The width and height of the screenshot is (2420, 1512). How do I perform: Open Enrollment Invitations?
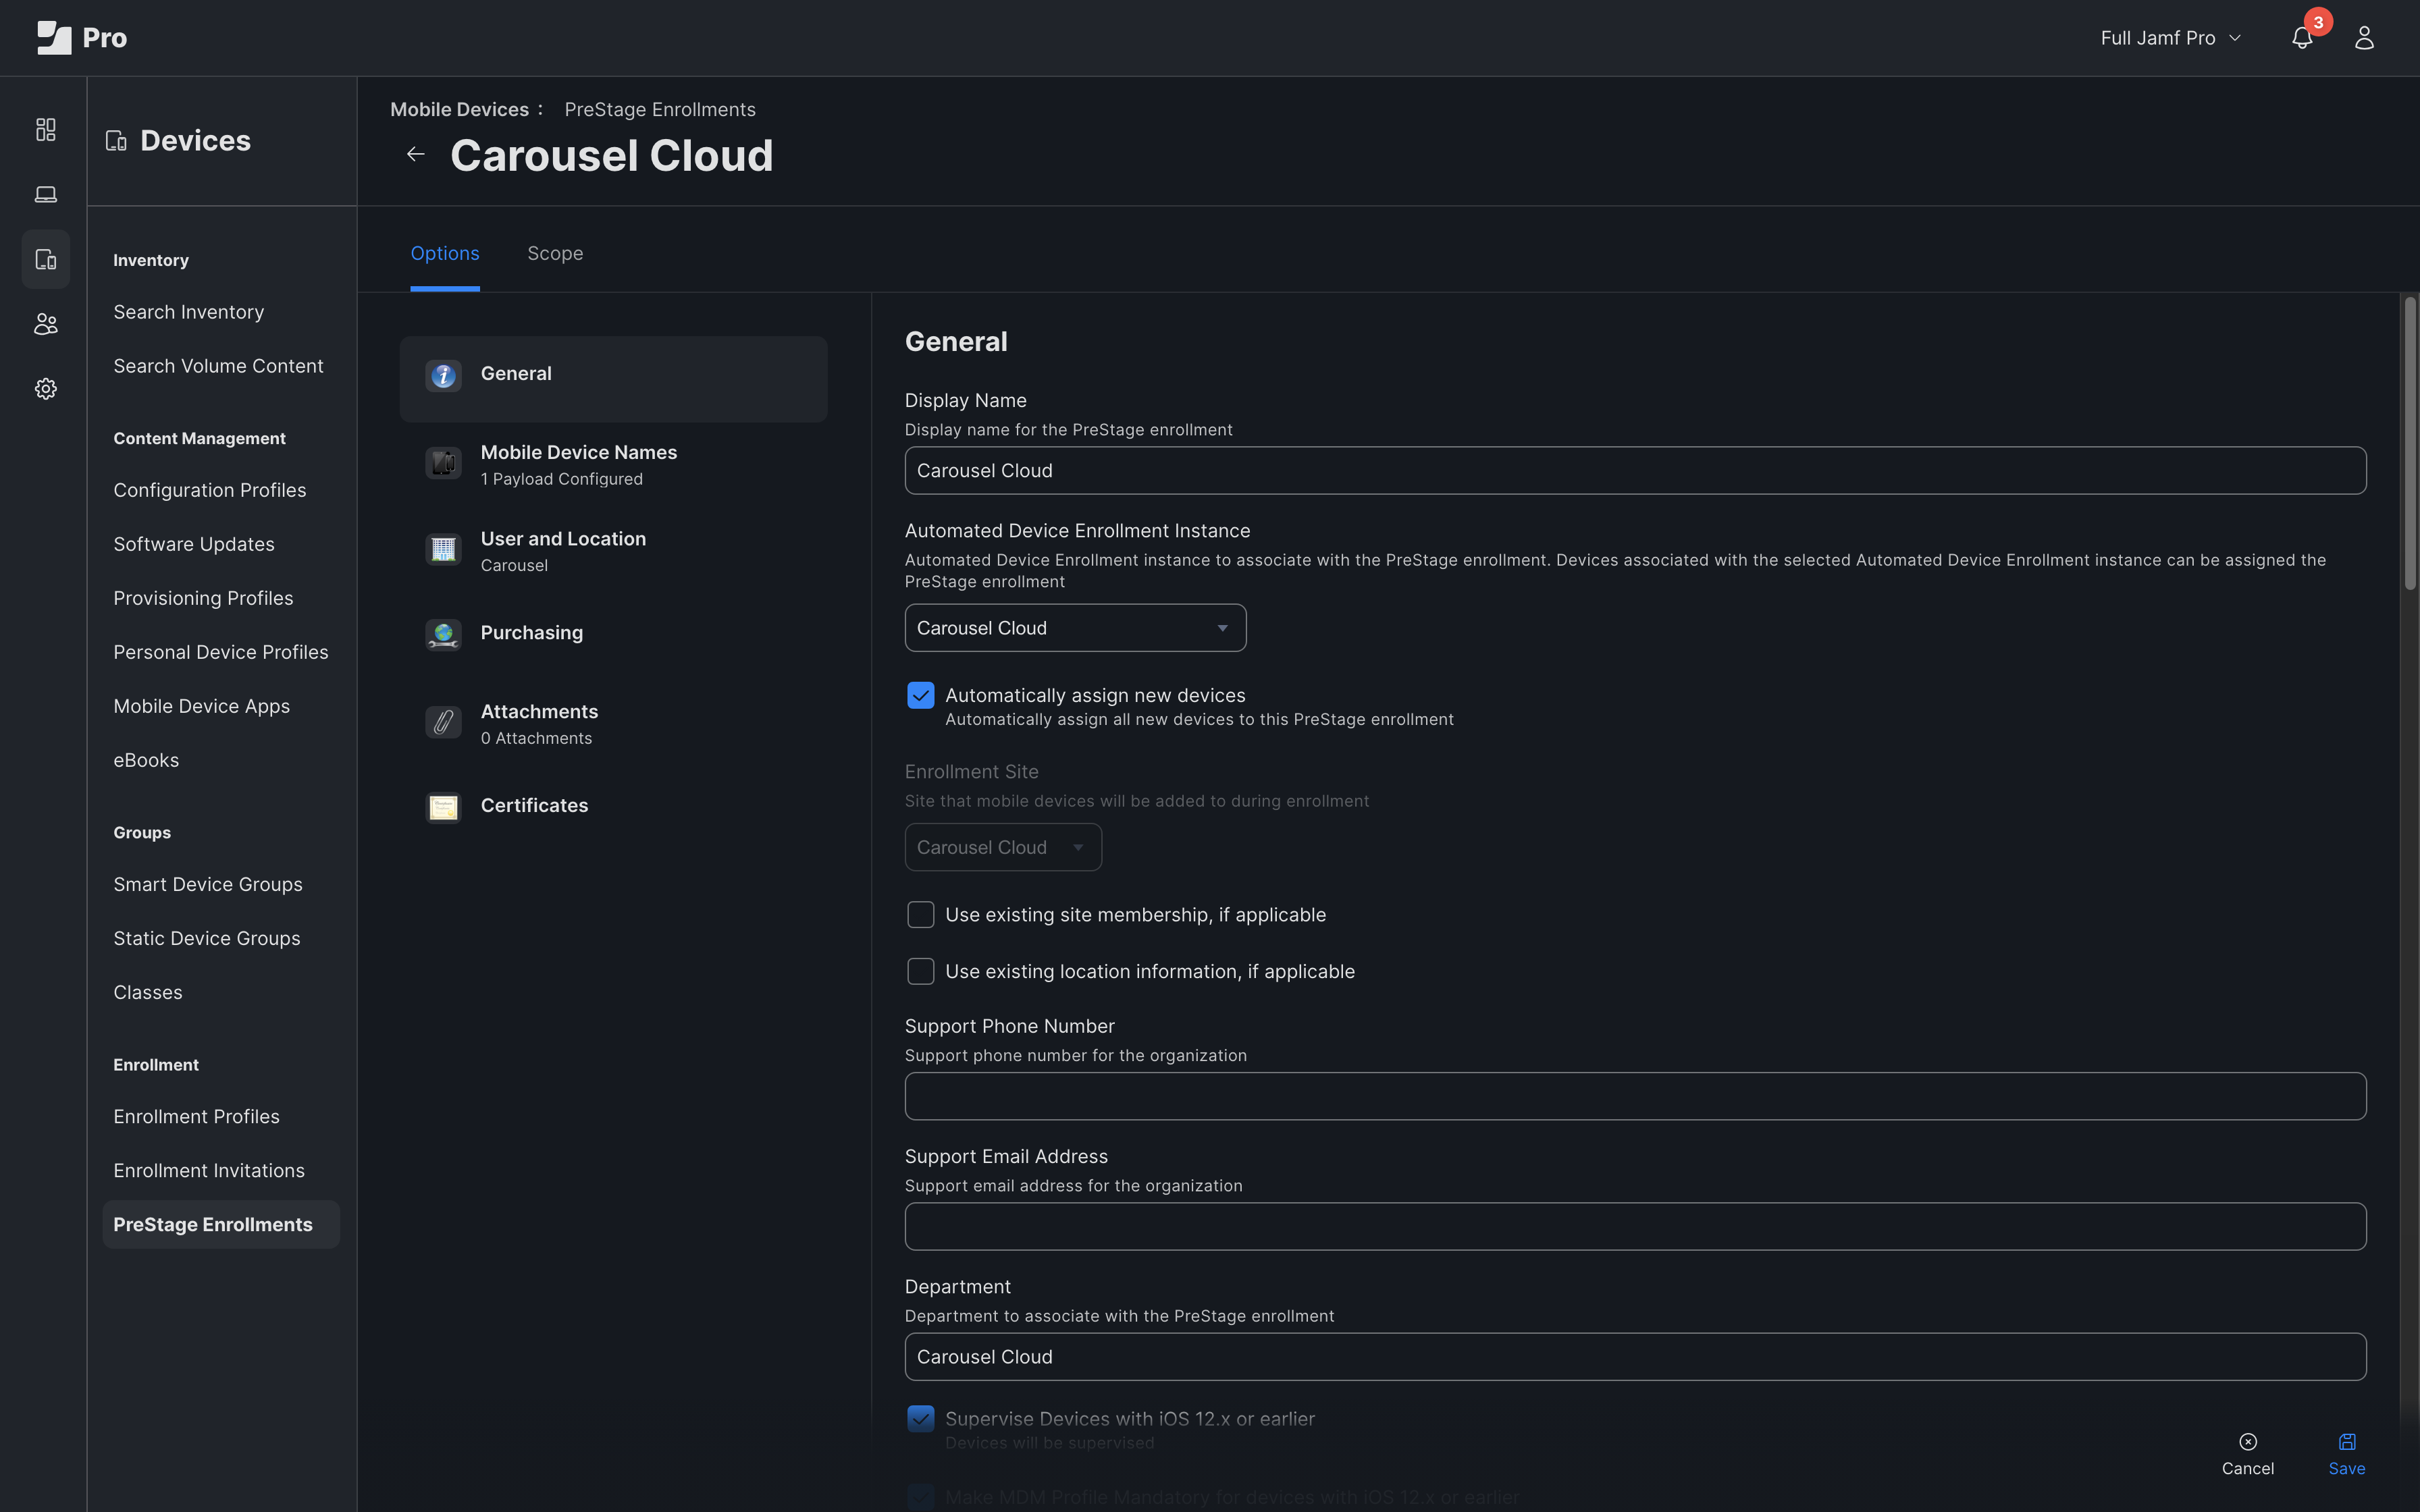(x=209, y=1170)
